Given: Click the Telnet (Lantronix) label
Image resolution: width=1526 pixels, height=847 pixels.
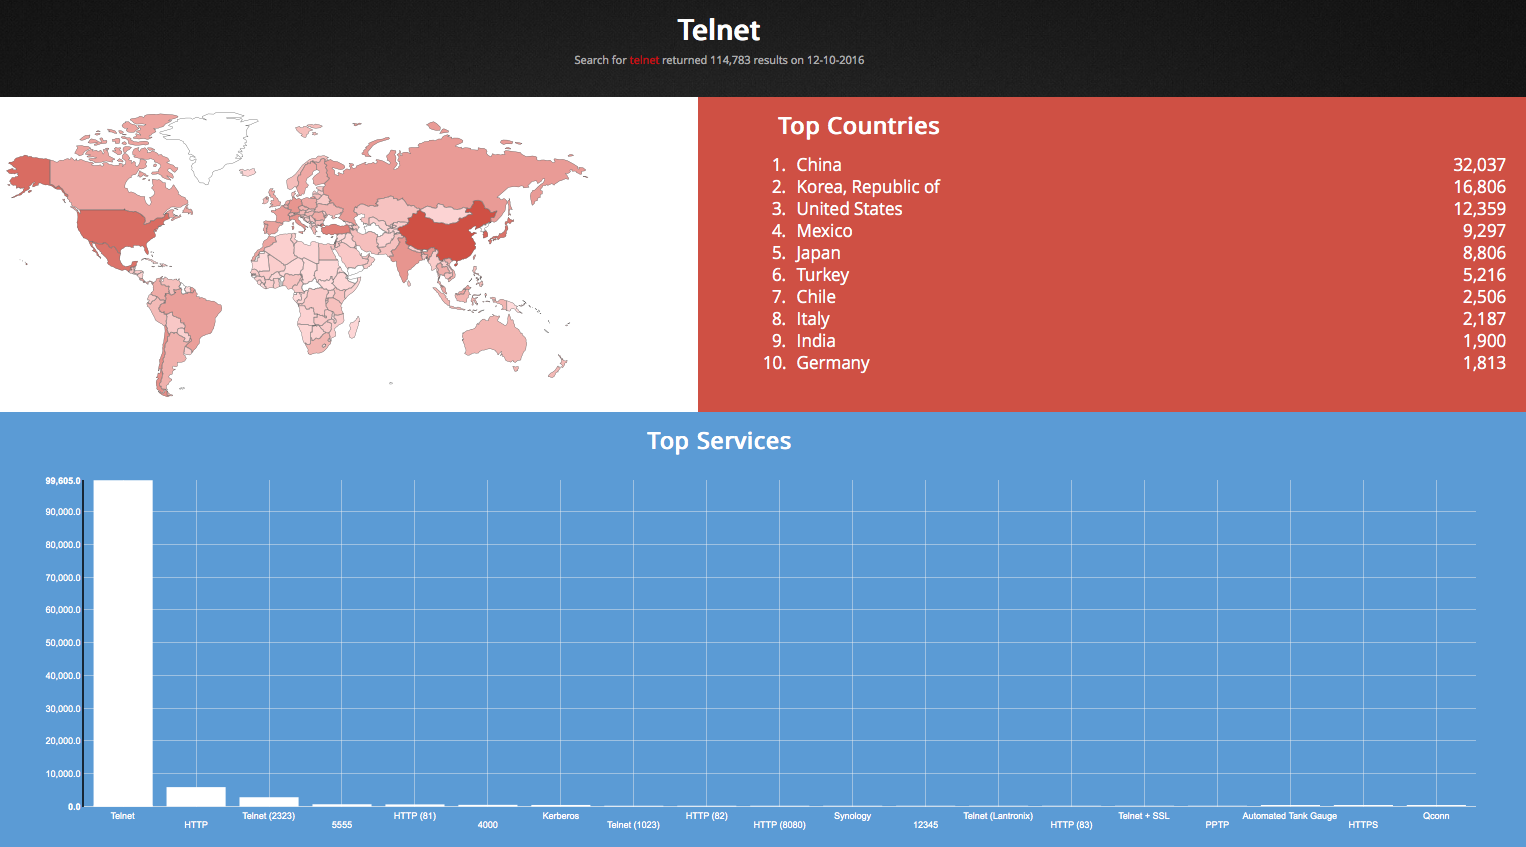Looking at the screenshot, I should click(997, 815).
